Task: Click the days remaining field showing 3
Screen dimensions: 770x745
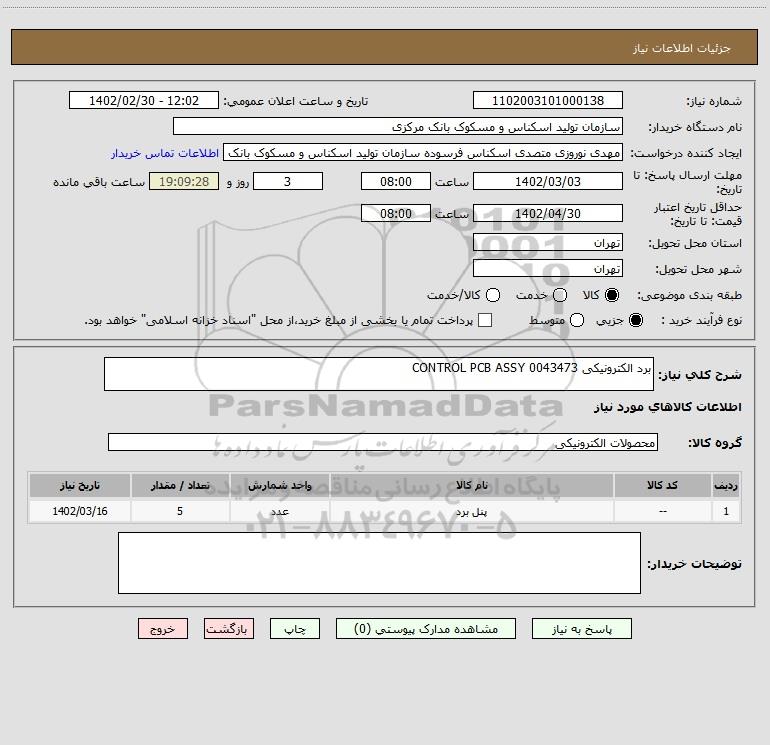Action: (x=288, y=181)
